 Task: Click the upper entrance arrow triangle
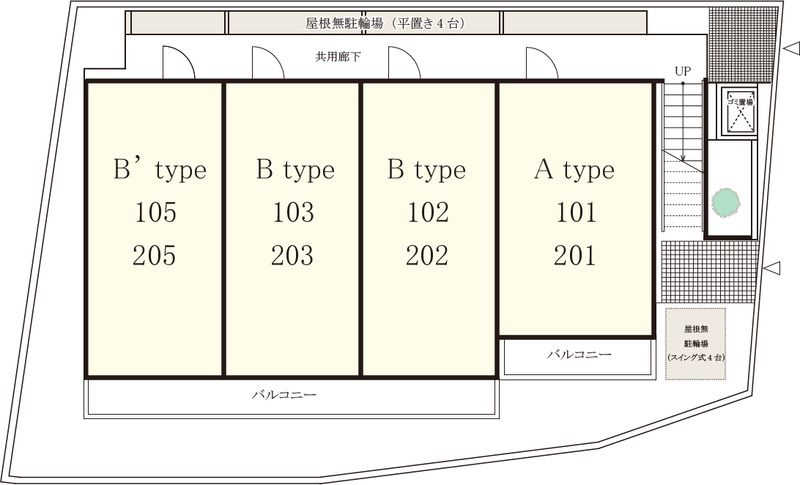point(791,49)
